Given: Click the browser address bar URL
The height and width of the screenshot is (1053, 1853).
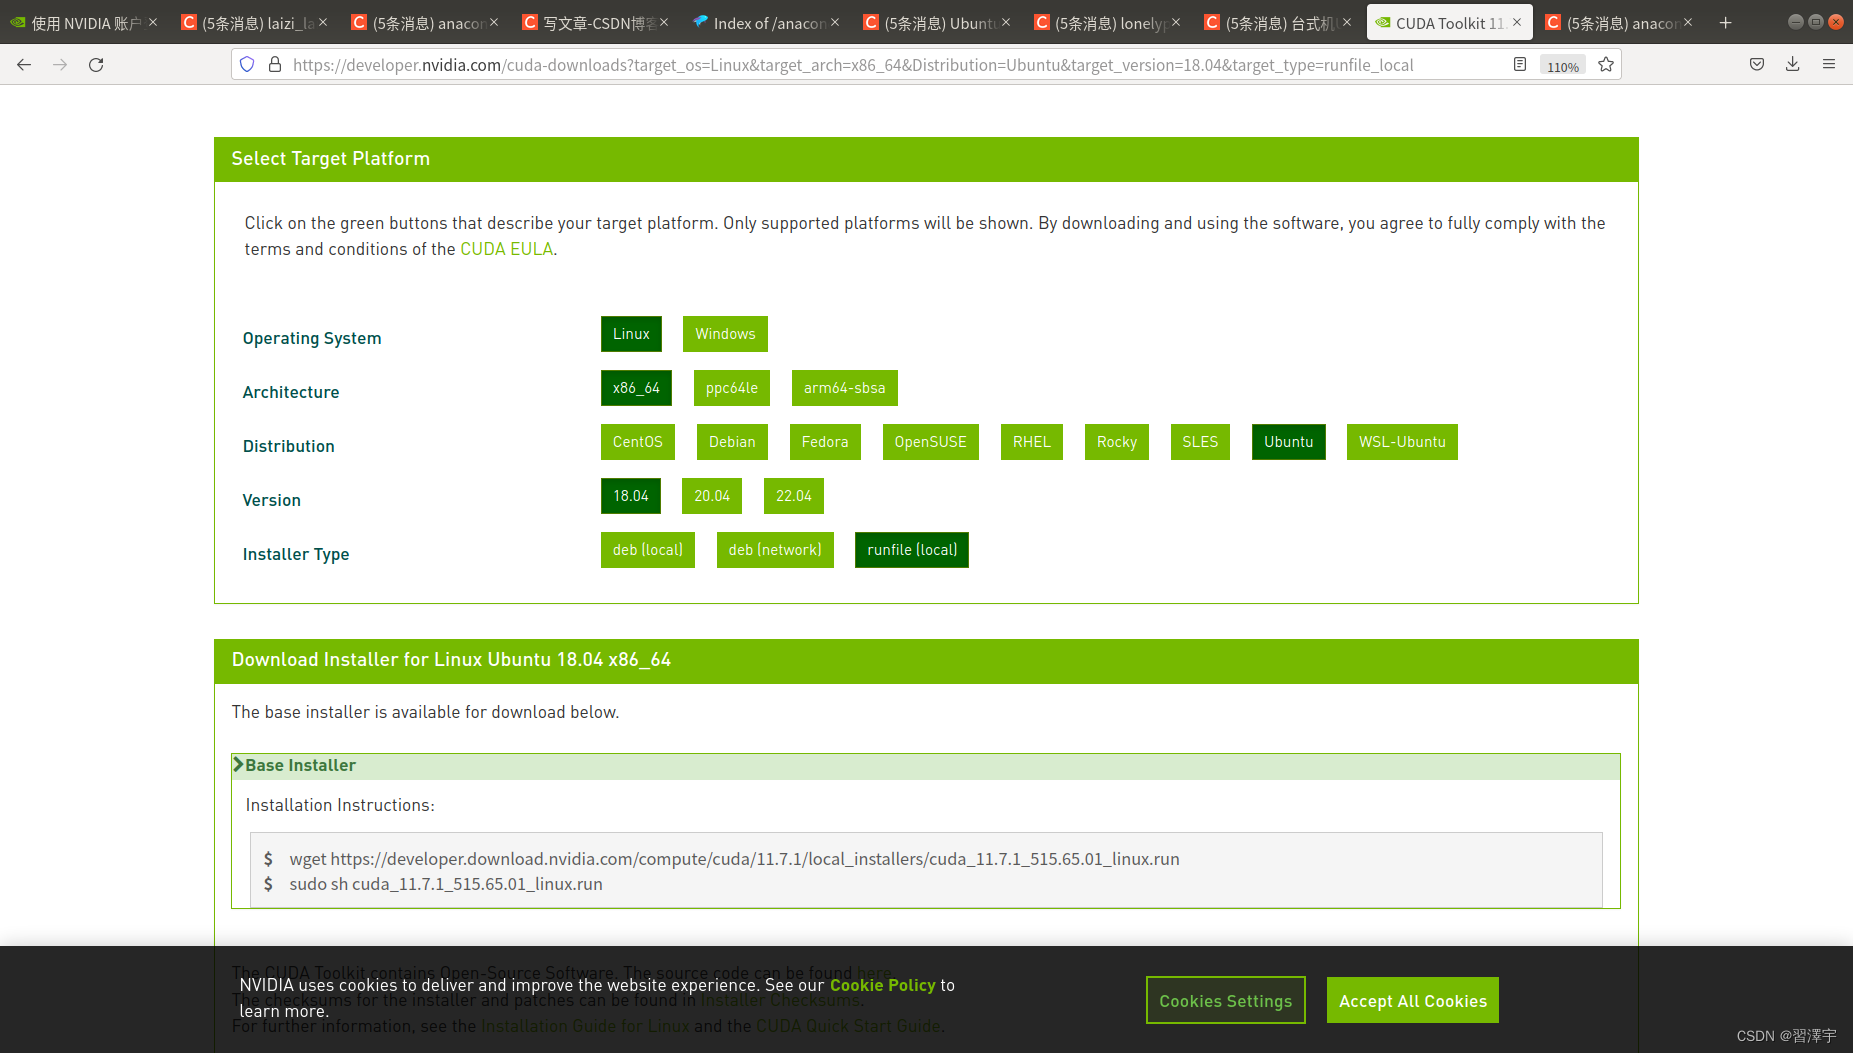Looking at the screenshot, I should [x=853, y=65].
